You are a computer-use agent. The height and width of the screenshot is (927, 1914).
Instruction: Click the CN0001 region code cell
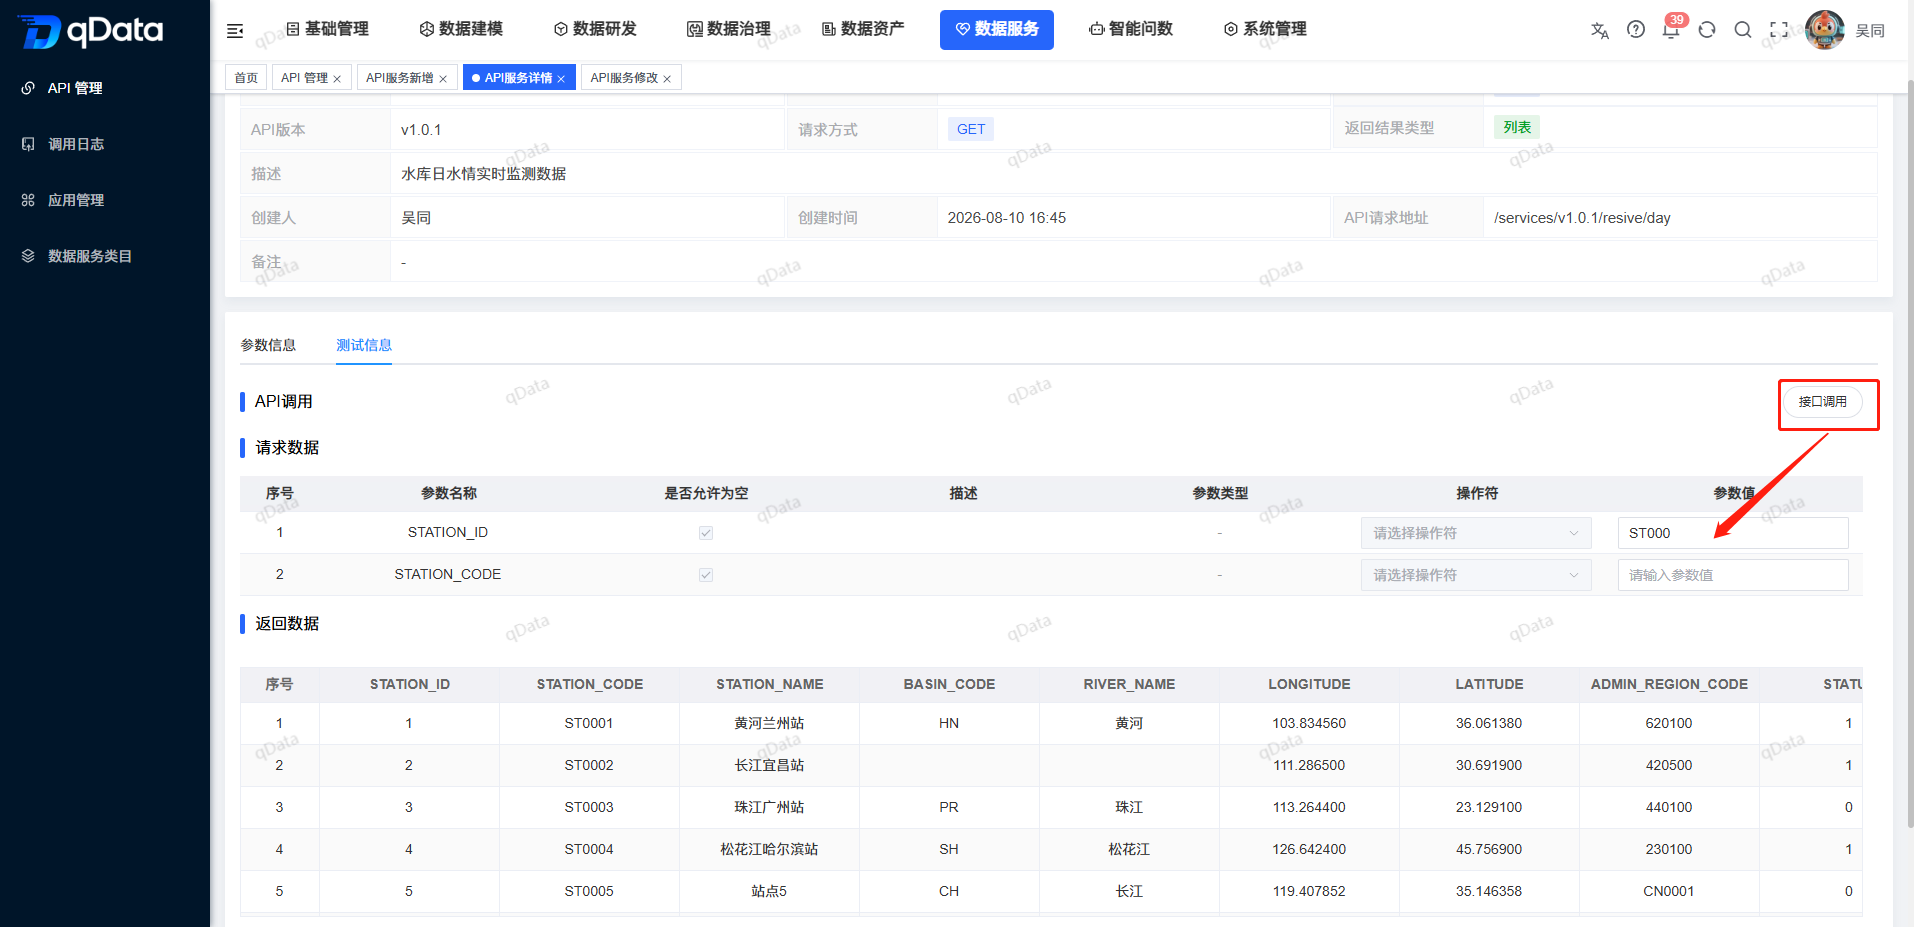point(1669,891)
